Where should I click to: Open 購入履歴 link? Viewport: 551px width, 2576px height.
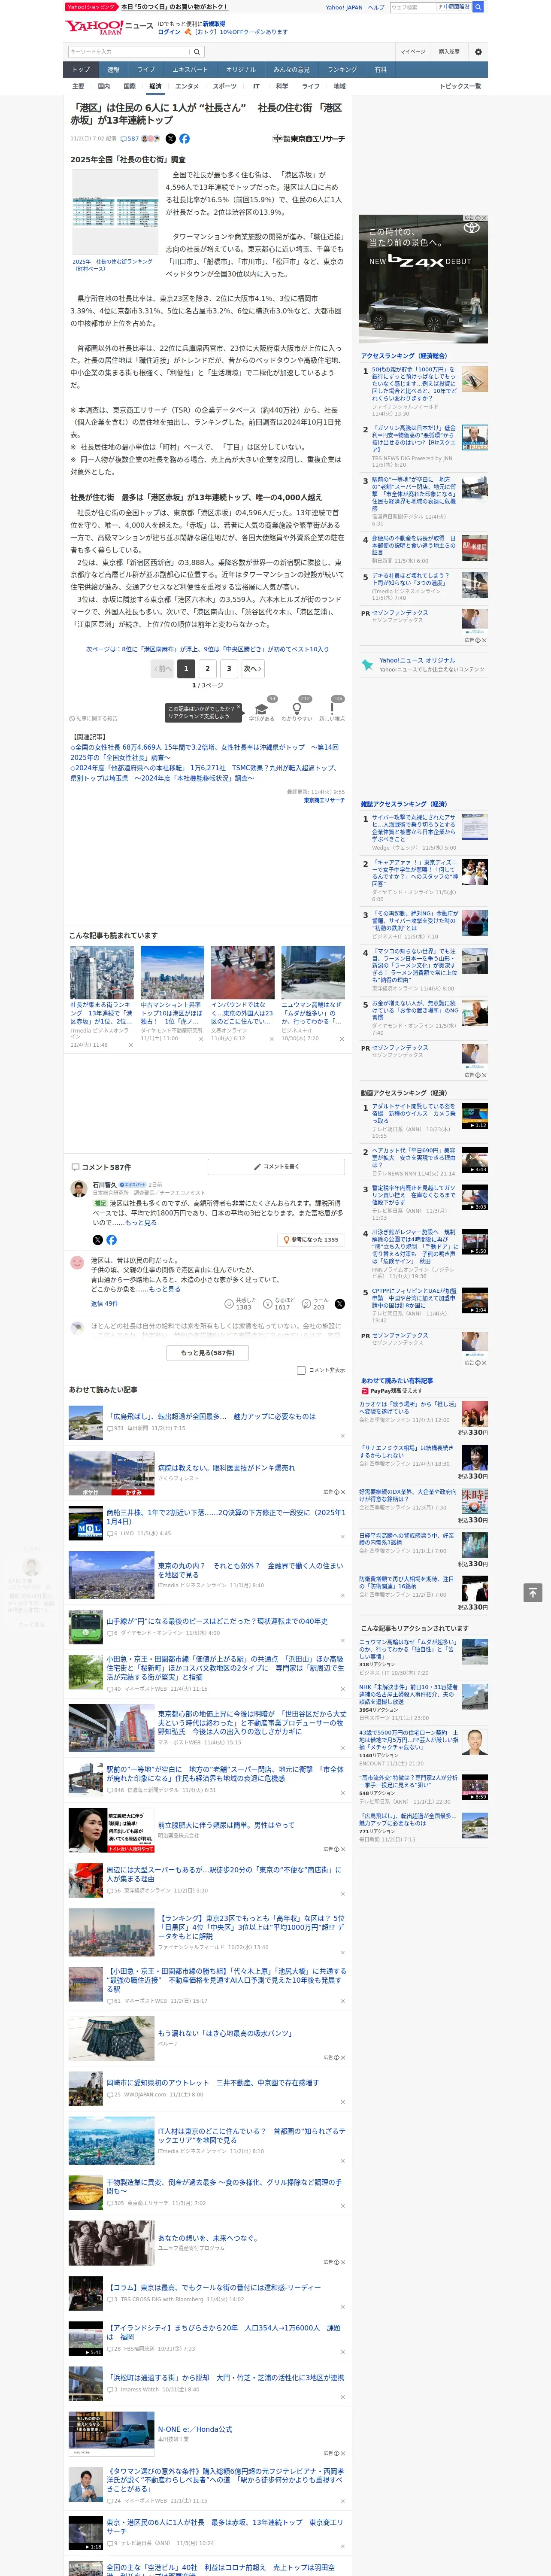point(449,52)
